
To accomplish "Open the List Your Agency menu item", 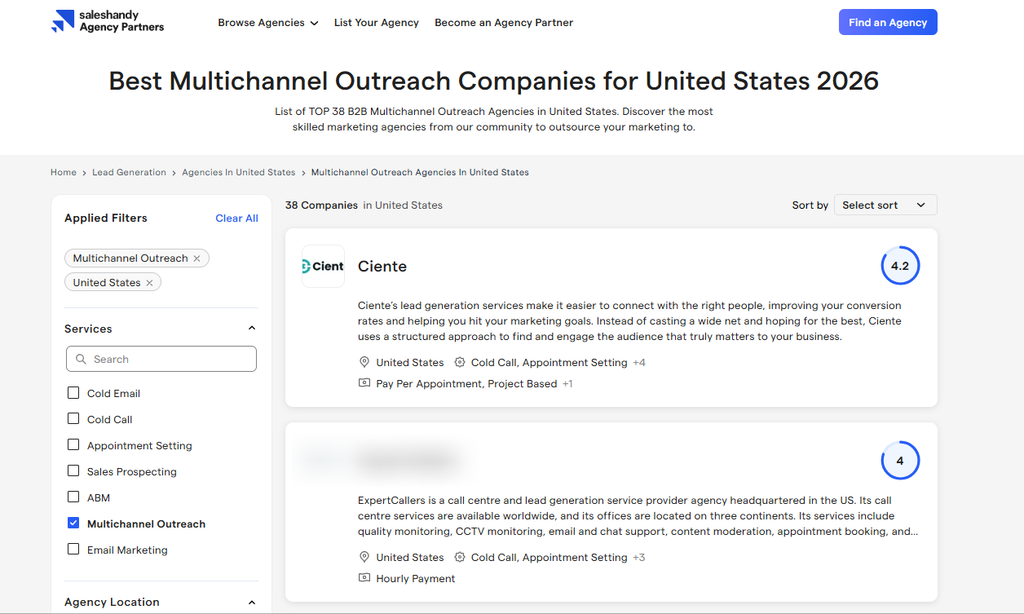I will pyautogui.click(x=376, y=23).
